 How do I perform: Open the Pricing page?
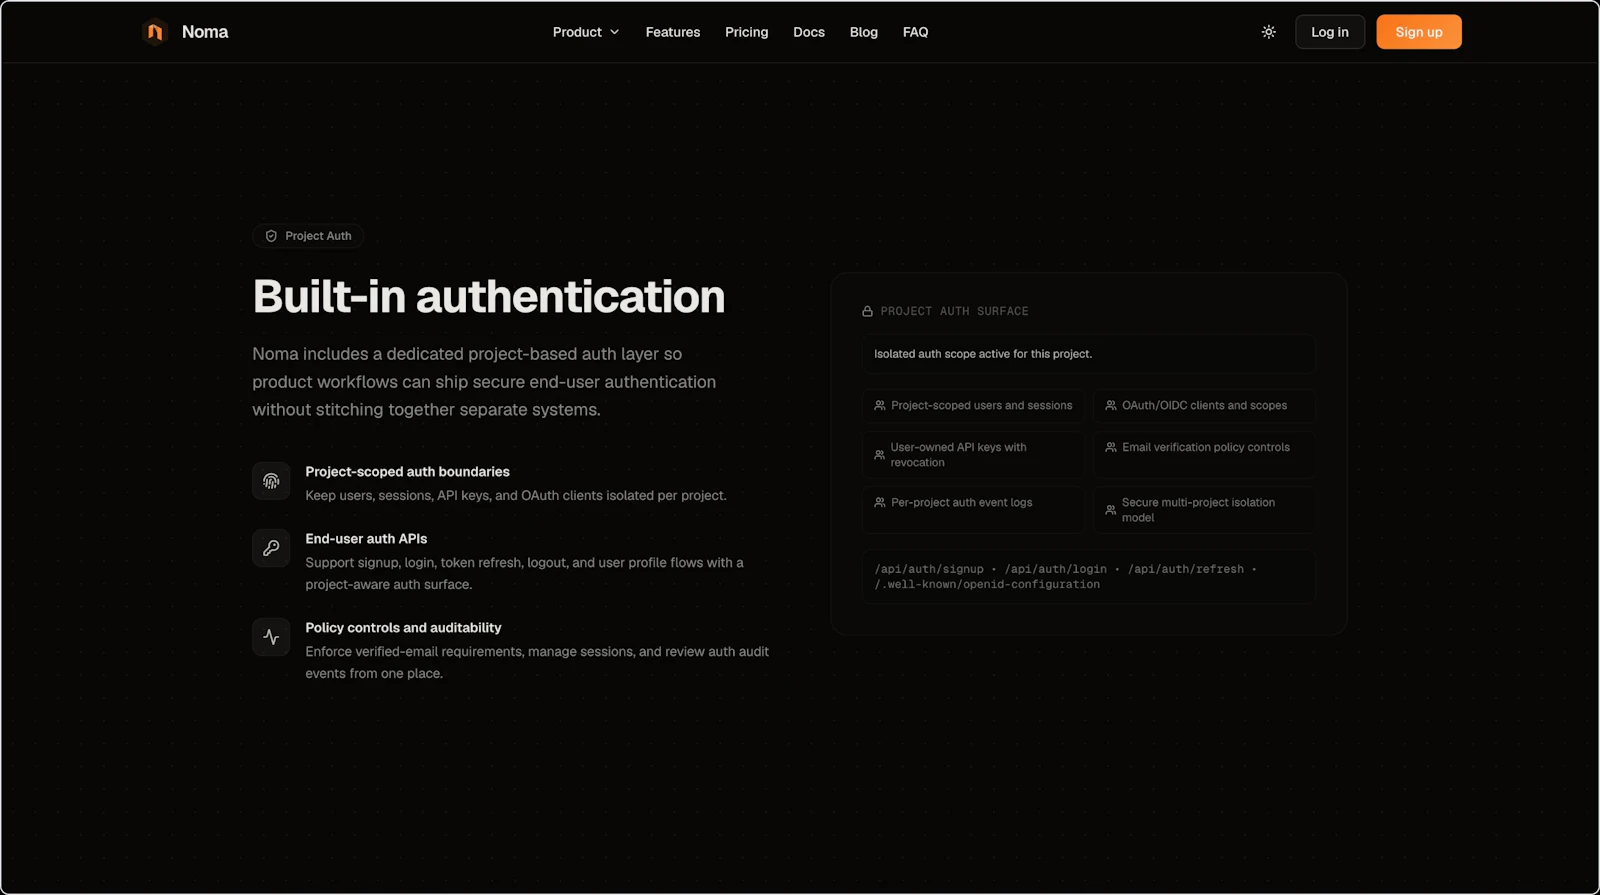click(x=747, y=32)
